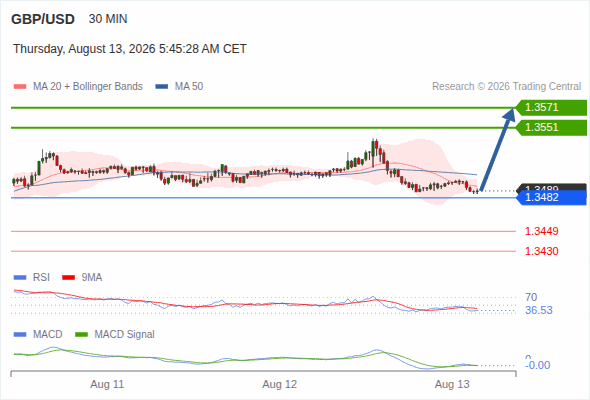Viewport: 590px width, 400px height.
Task: Click the Aug 12 date axis label
Action: (280, 384)
